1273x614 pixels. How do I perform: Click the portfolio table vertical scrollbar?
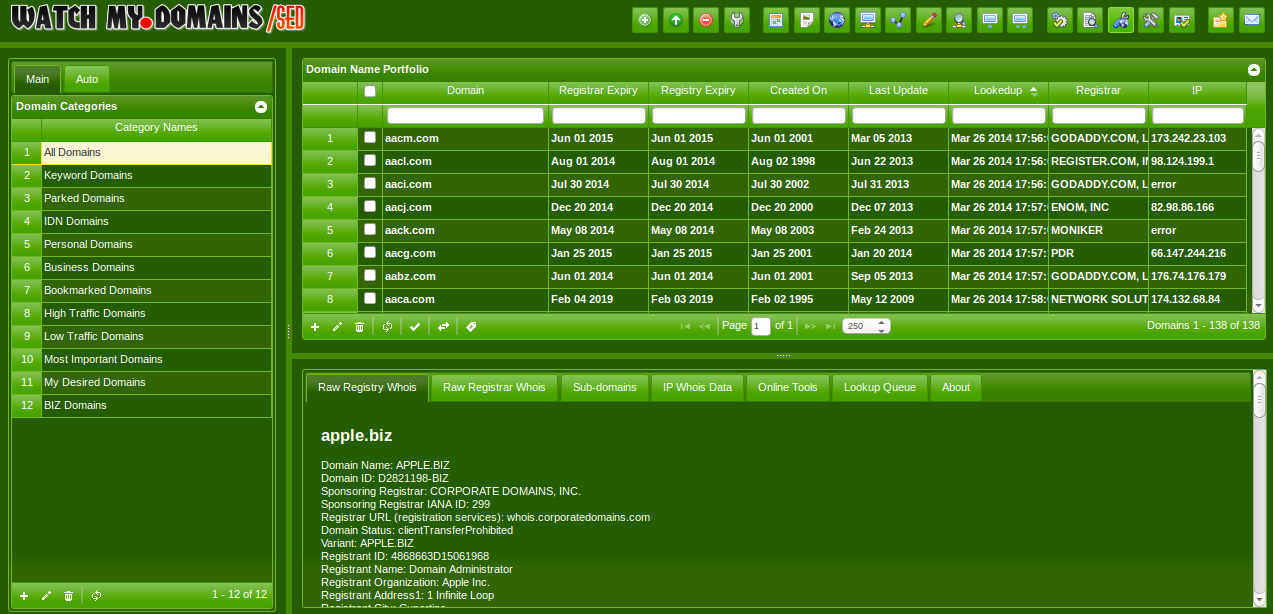click(x=1258, y=220)
